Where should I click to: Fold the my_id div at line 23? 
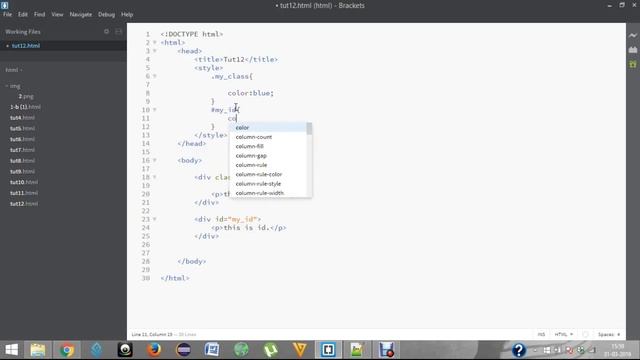click(x=155, y=219)
